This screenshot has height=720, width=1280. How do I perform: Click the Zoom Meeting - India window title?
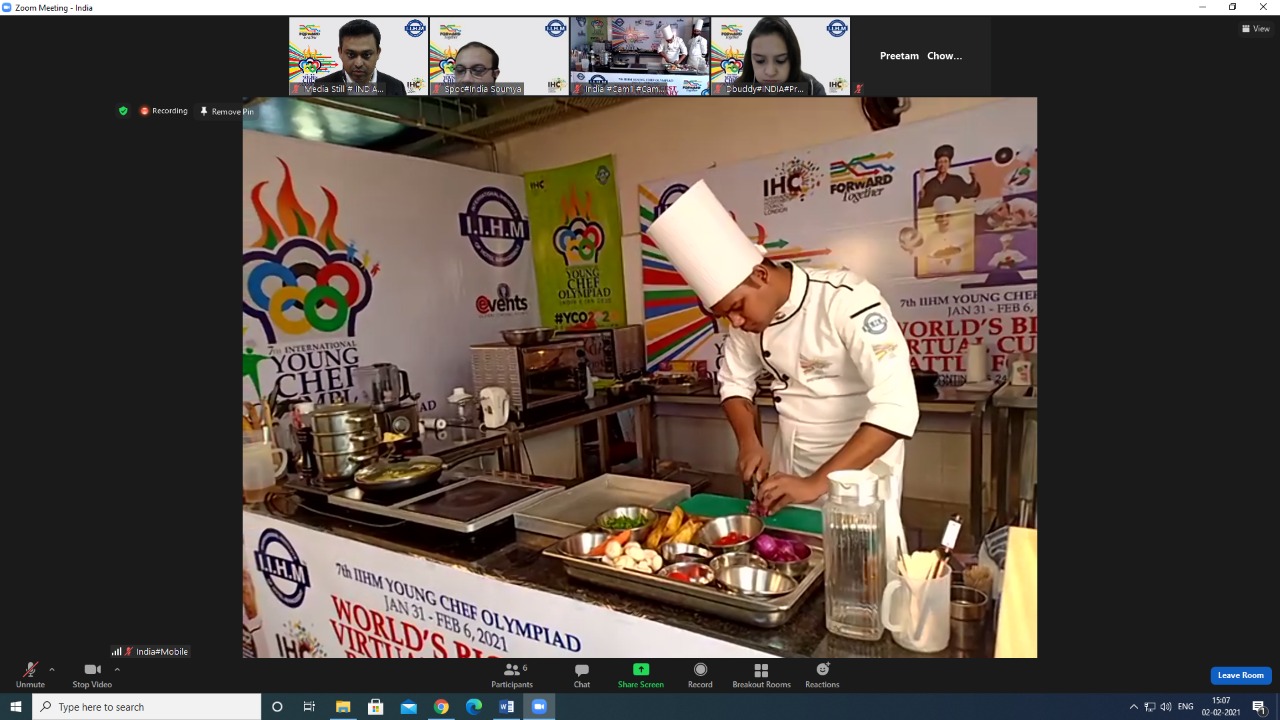coord(54,7)
